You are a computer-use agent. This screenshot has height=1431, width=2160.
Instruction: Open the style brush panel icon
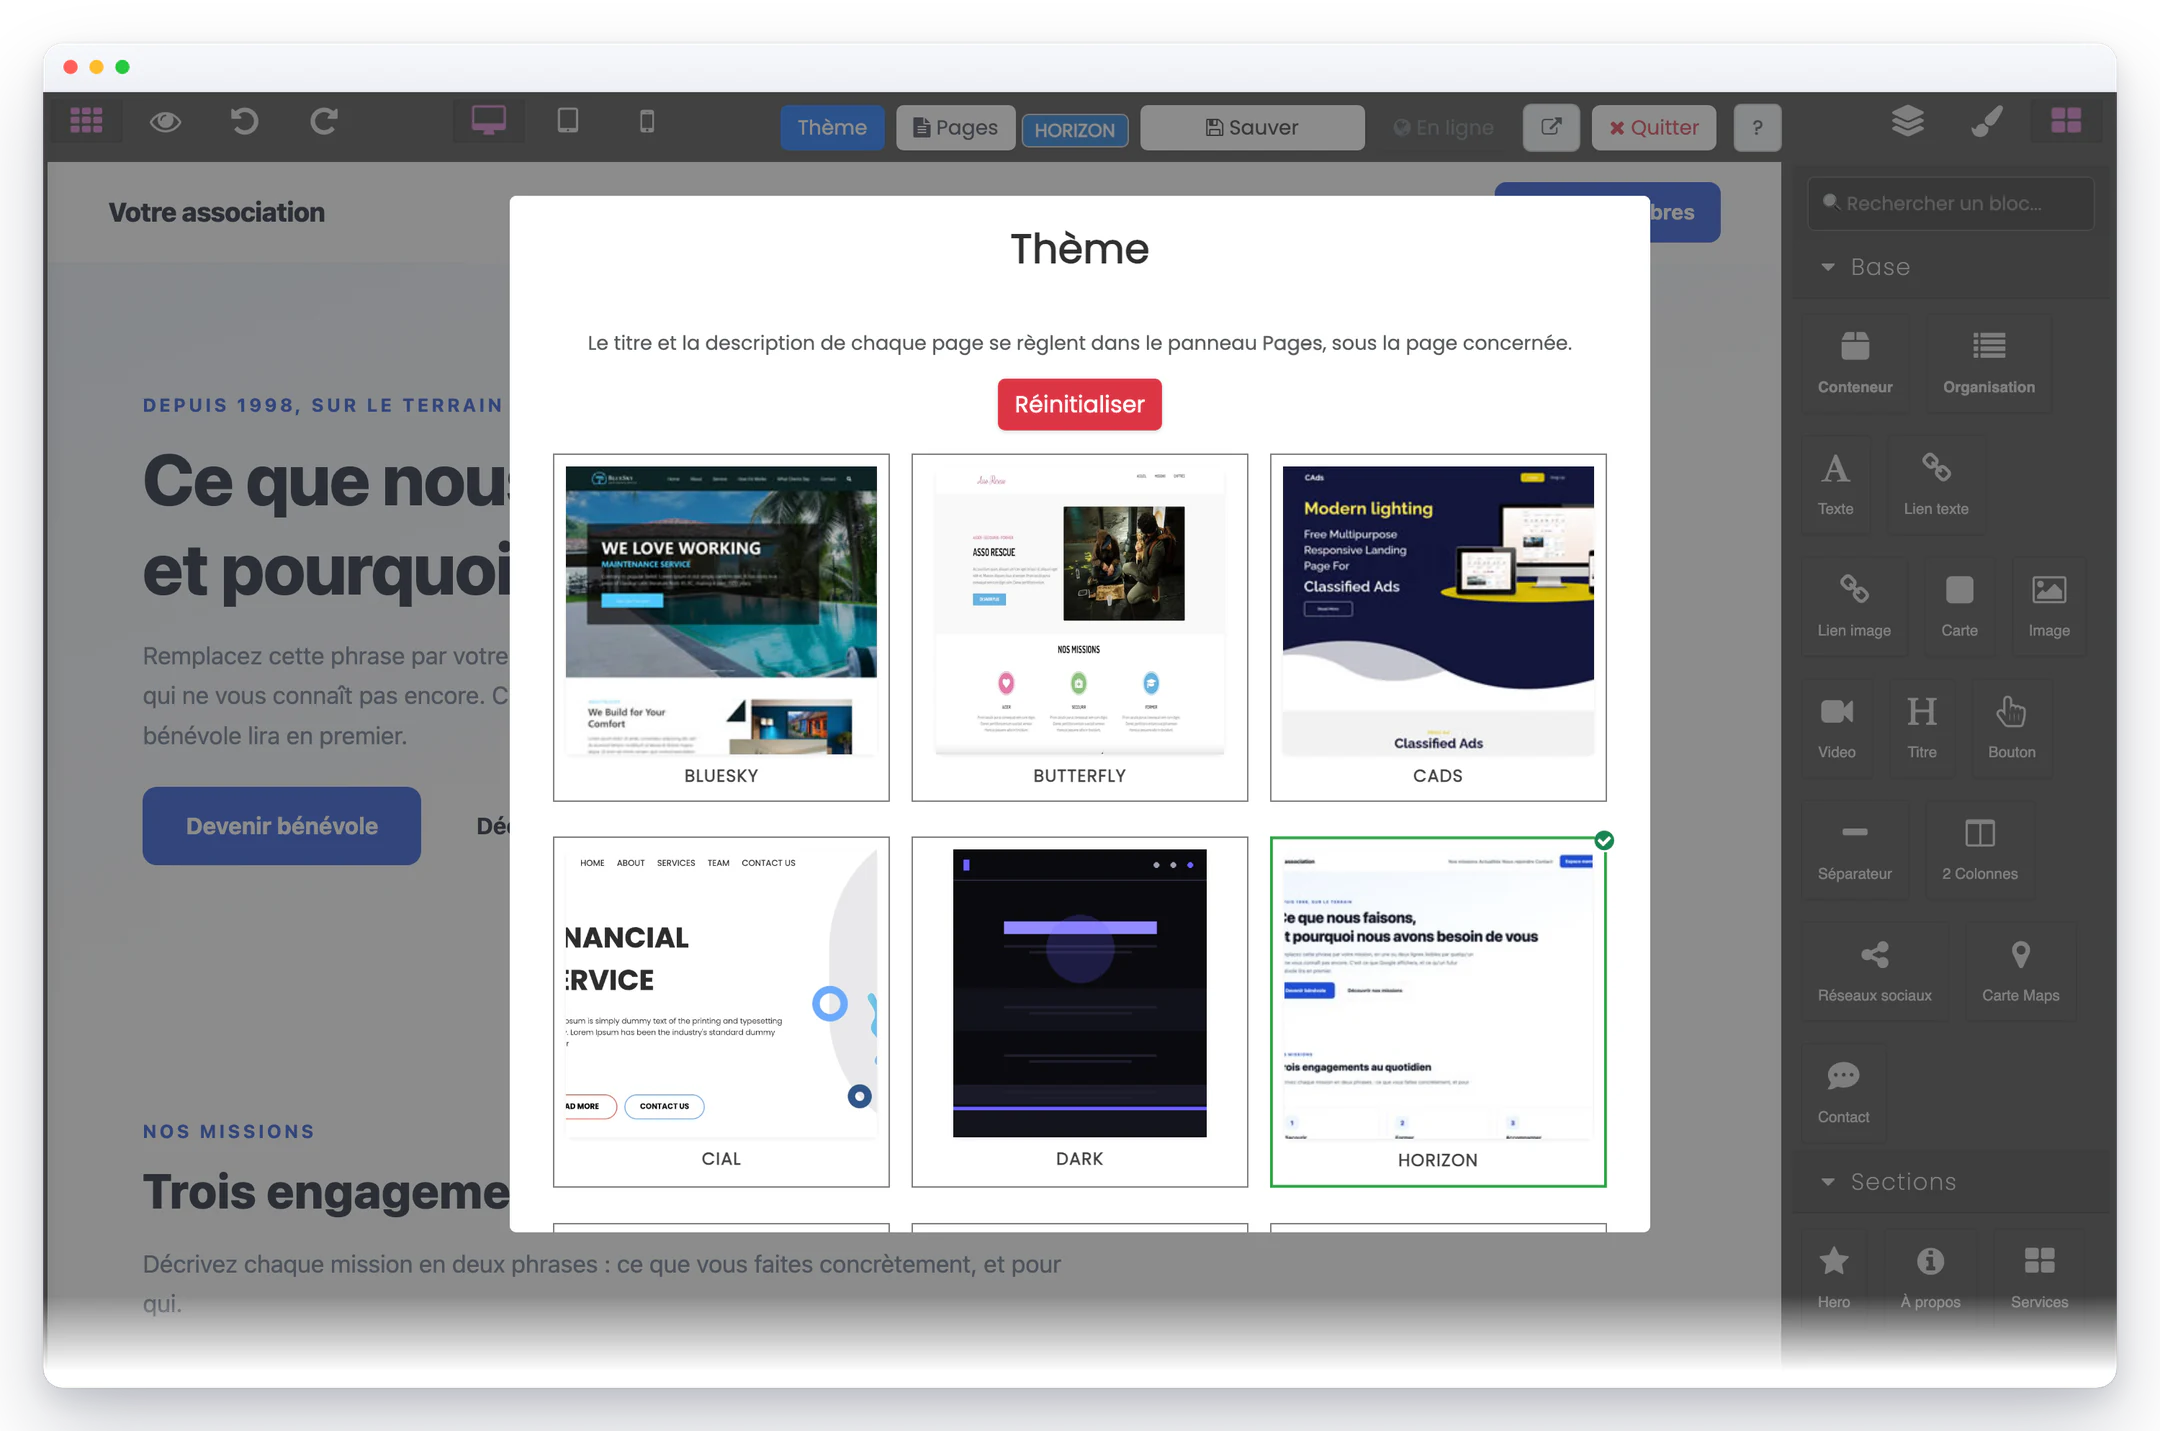(x=1987, y=121)
